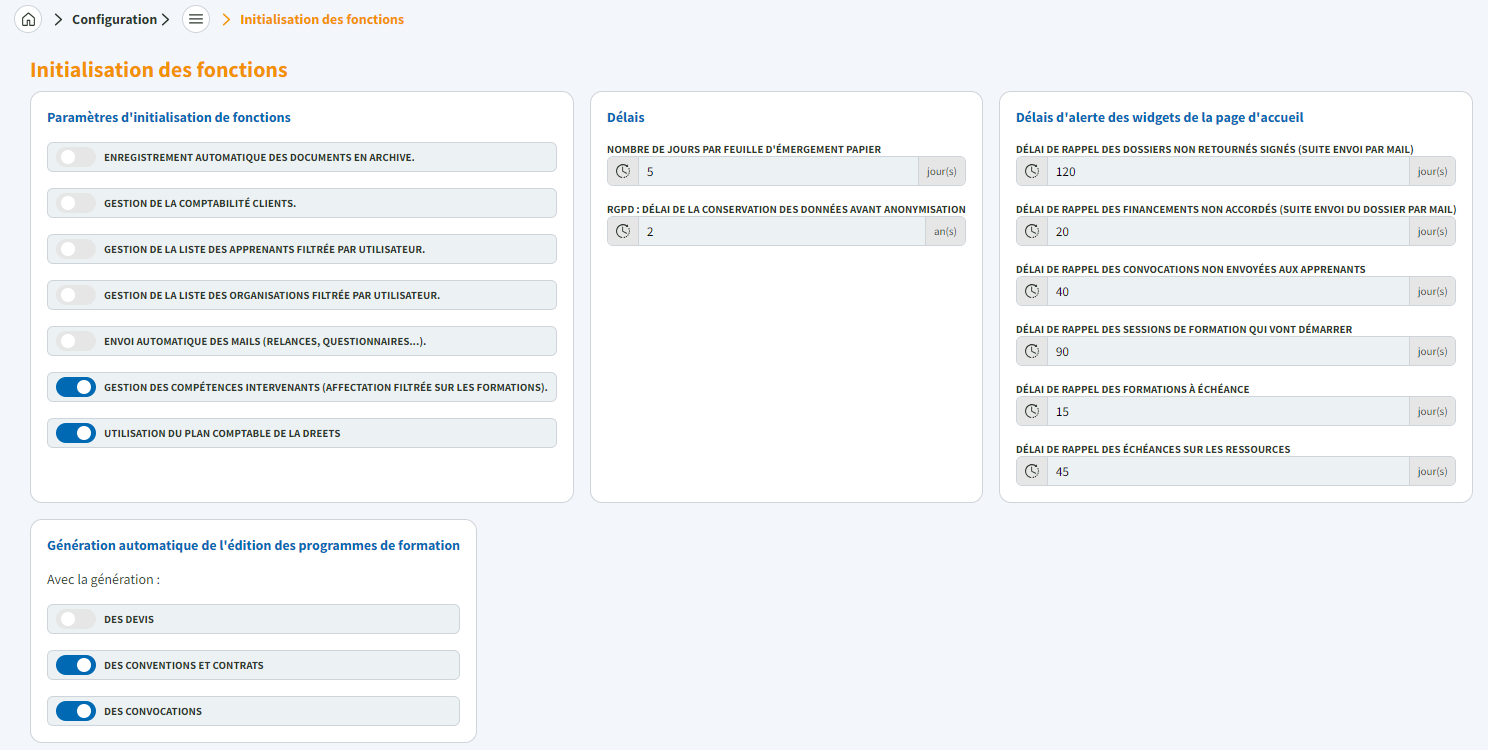Enable envoi automatique des mails toggle
Image resolution: width=1488 pixels, height=750 pixels.
pos(76,341)
